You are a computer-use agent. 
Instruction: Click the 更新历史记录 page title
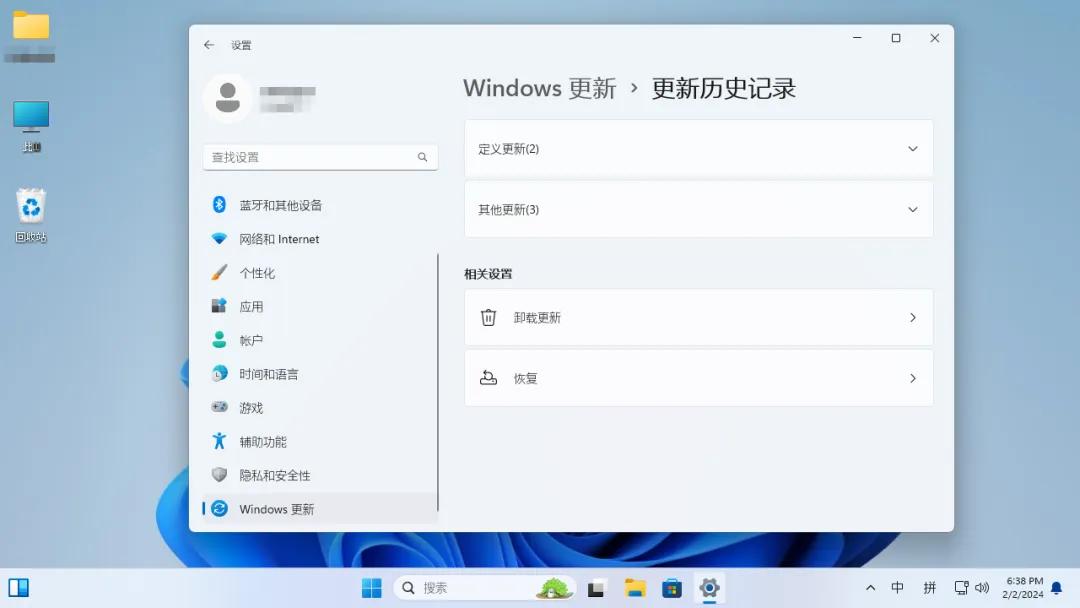point(723,88)
